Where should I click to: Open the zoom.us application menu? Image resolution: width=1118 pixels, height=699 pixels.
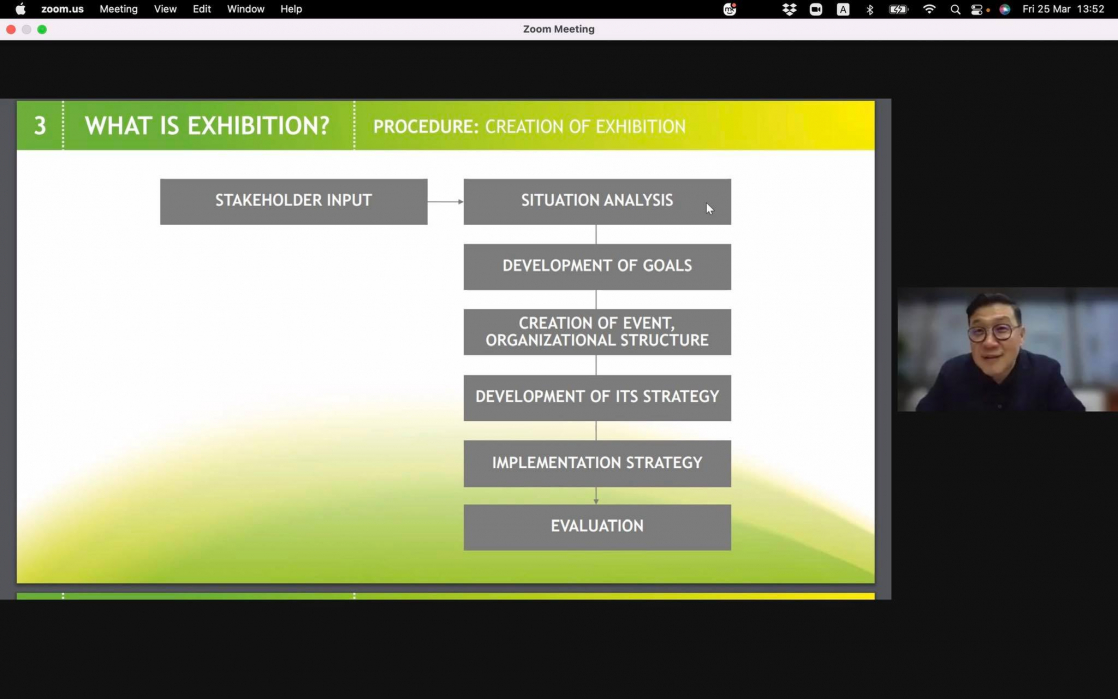(62, 9)
